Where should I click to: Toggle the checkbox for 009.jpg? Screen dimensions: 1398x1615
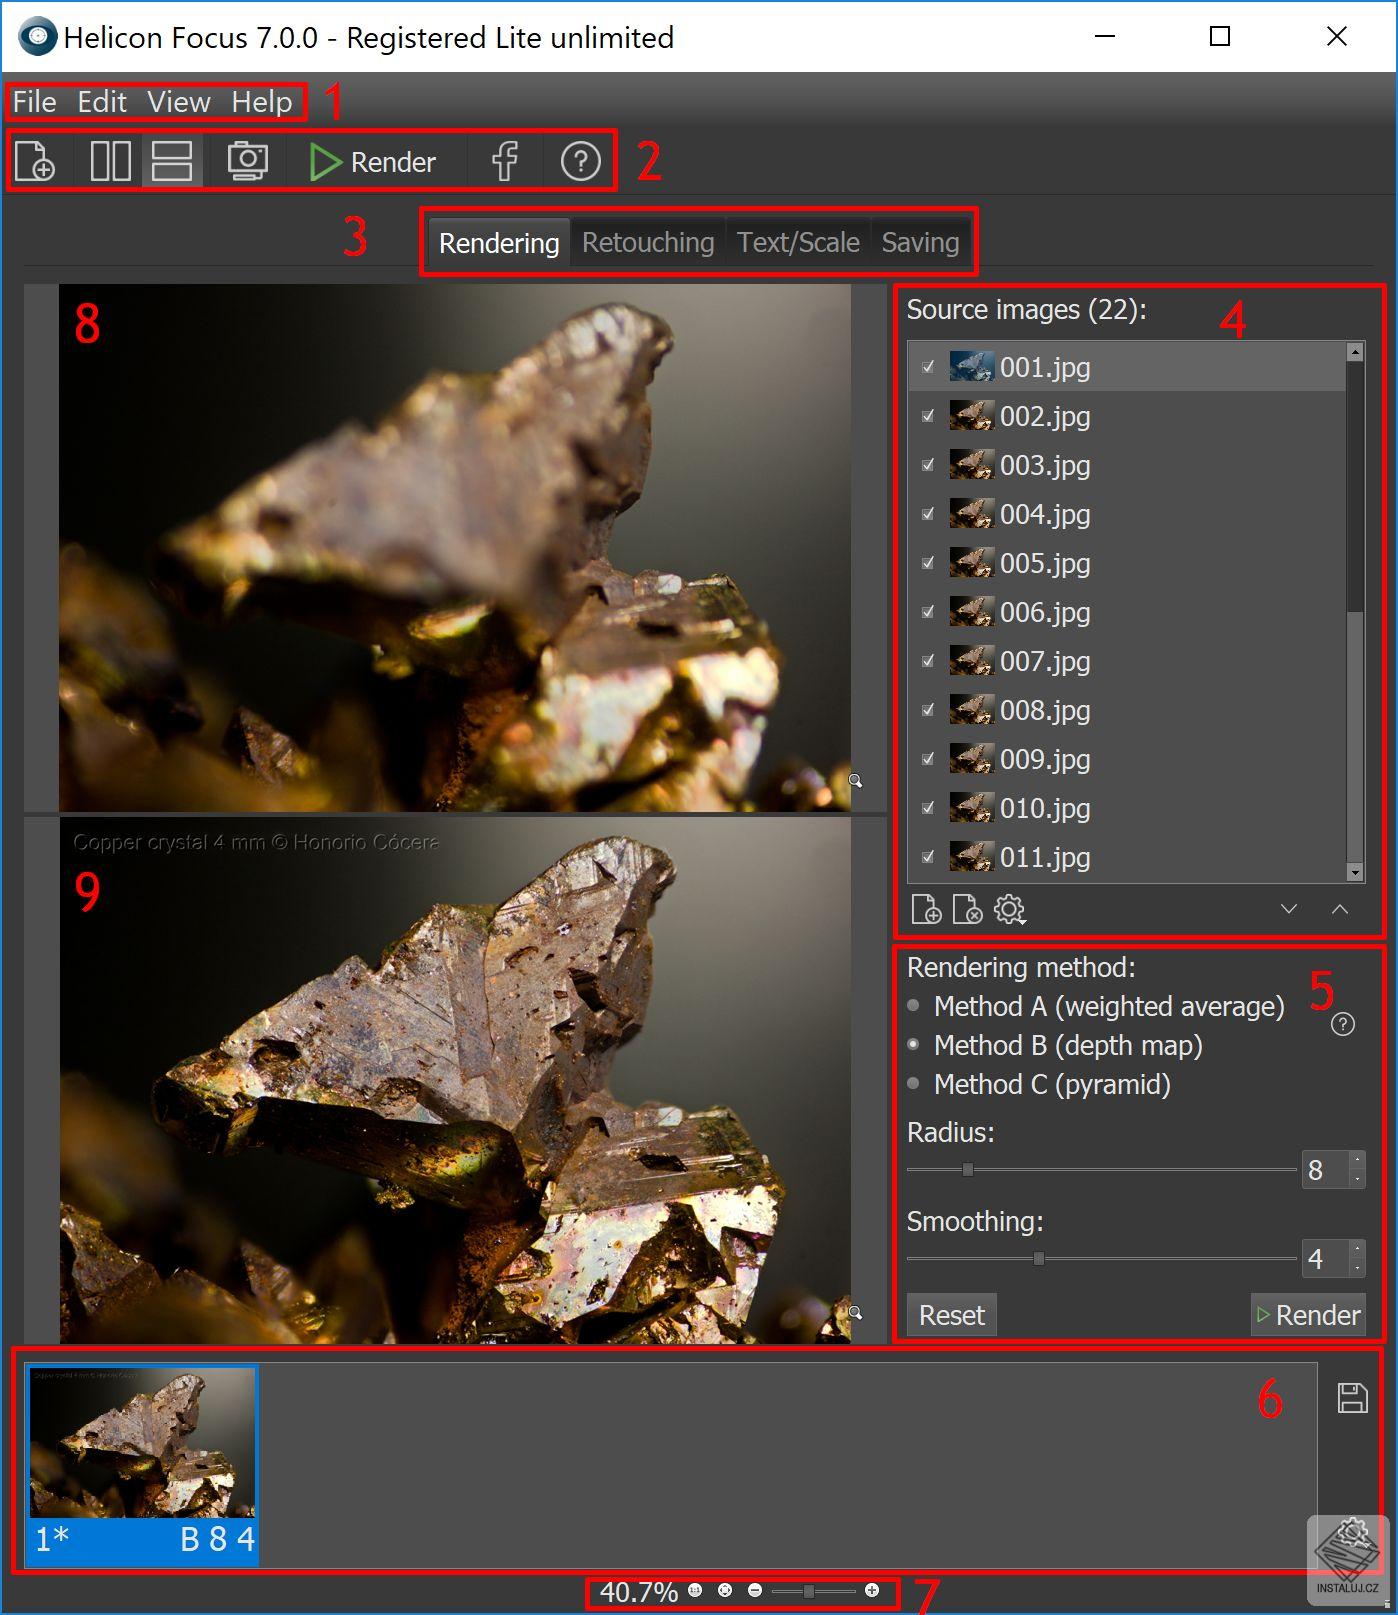[x=928, y=759]
